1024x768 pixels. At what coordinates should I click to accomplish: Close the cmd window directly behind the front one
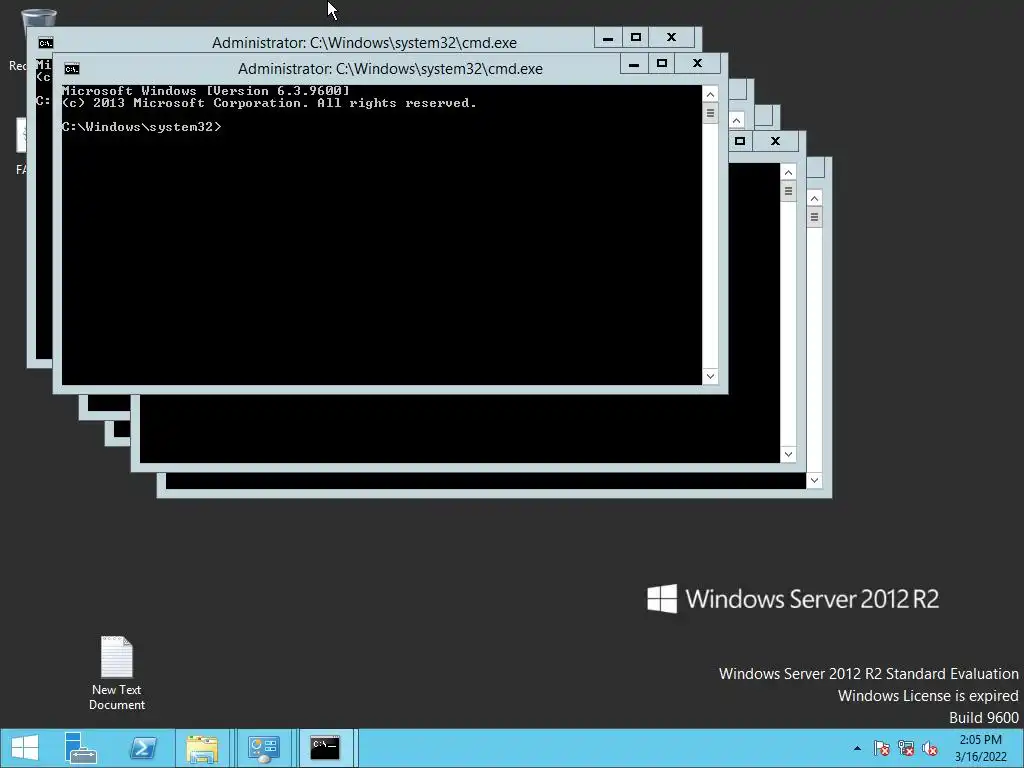pyautogui.click(x=671, y=37)
